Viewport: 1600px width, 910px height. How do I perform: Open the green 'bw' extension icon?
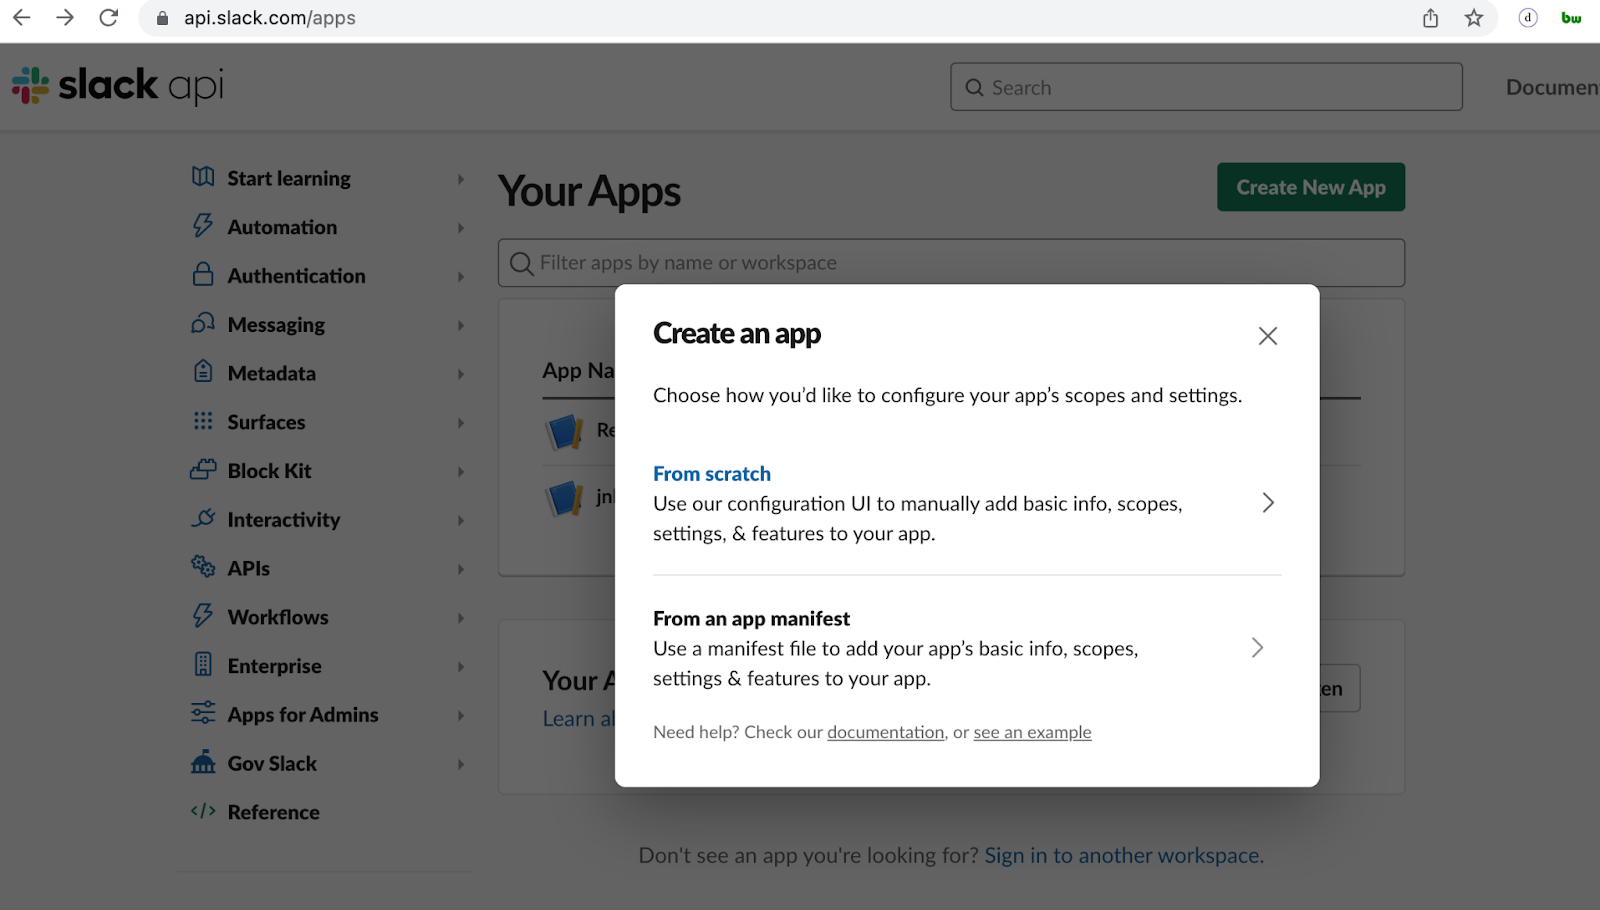pos(1572,18)
